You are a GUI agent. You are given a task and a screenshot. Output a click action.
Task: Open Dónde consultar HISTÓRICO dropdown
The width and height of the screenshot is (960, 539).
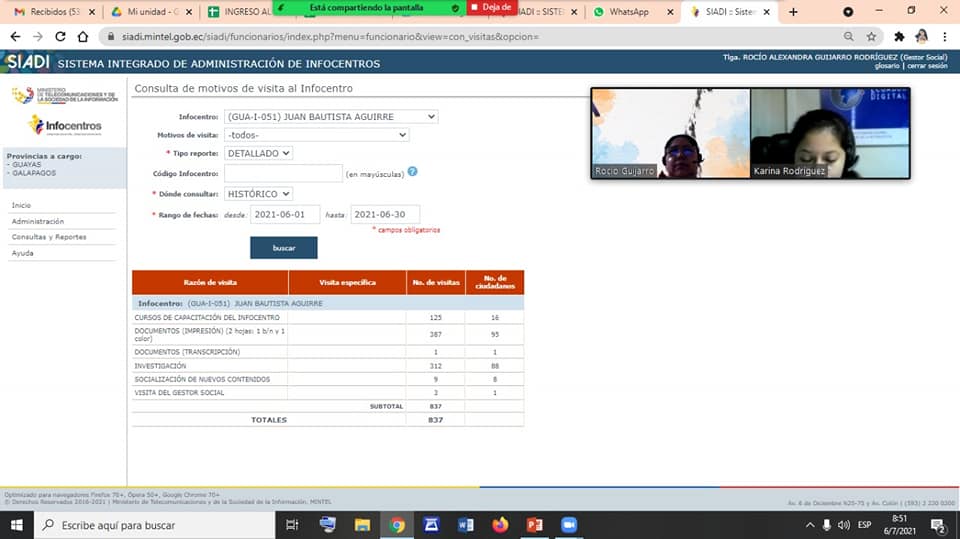click(258, 194)
